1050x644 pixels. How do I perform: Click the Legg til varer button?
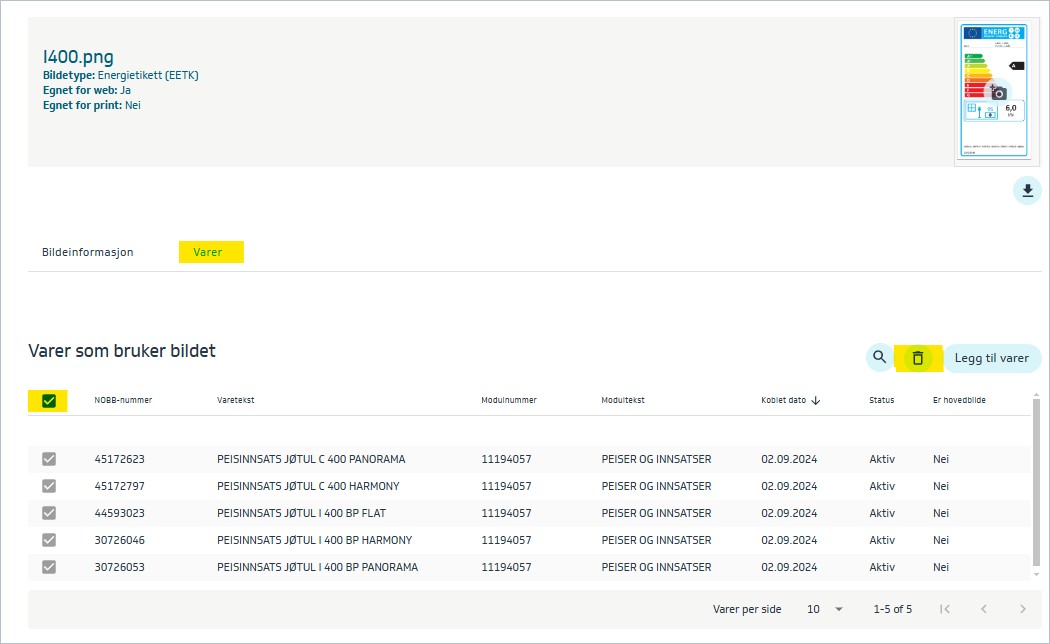(991, 358)
